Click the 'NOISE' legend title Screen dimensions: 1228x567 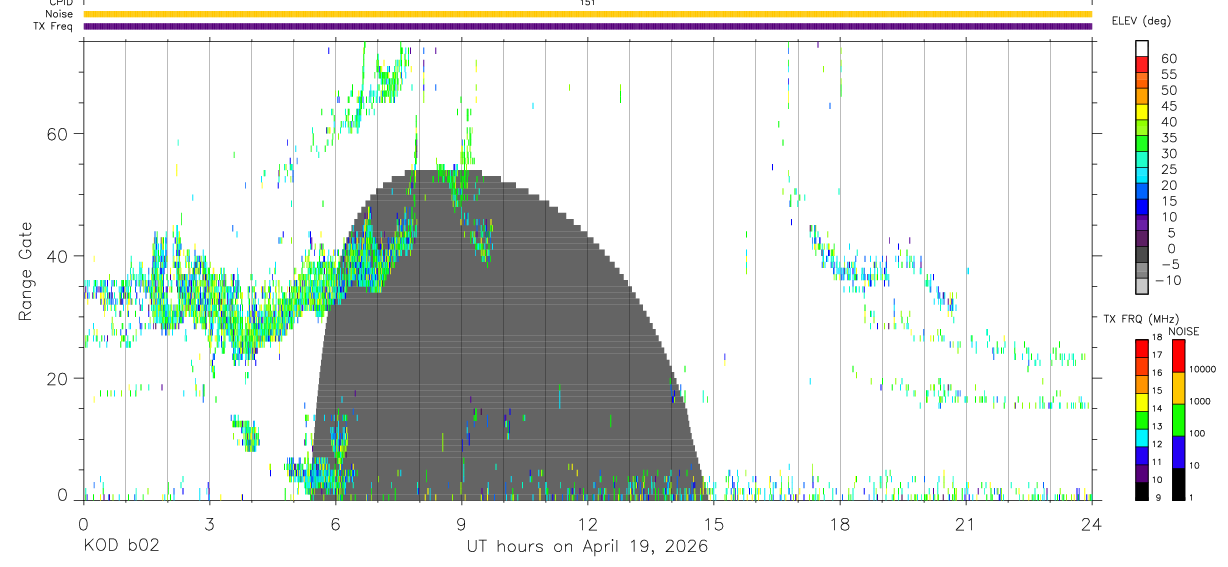point(1184,331)
